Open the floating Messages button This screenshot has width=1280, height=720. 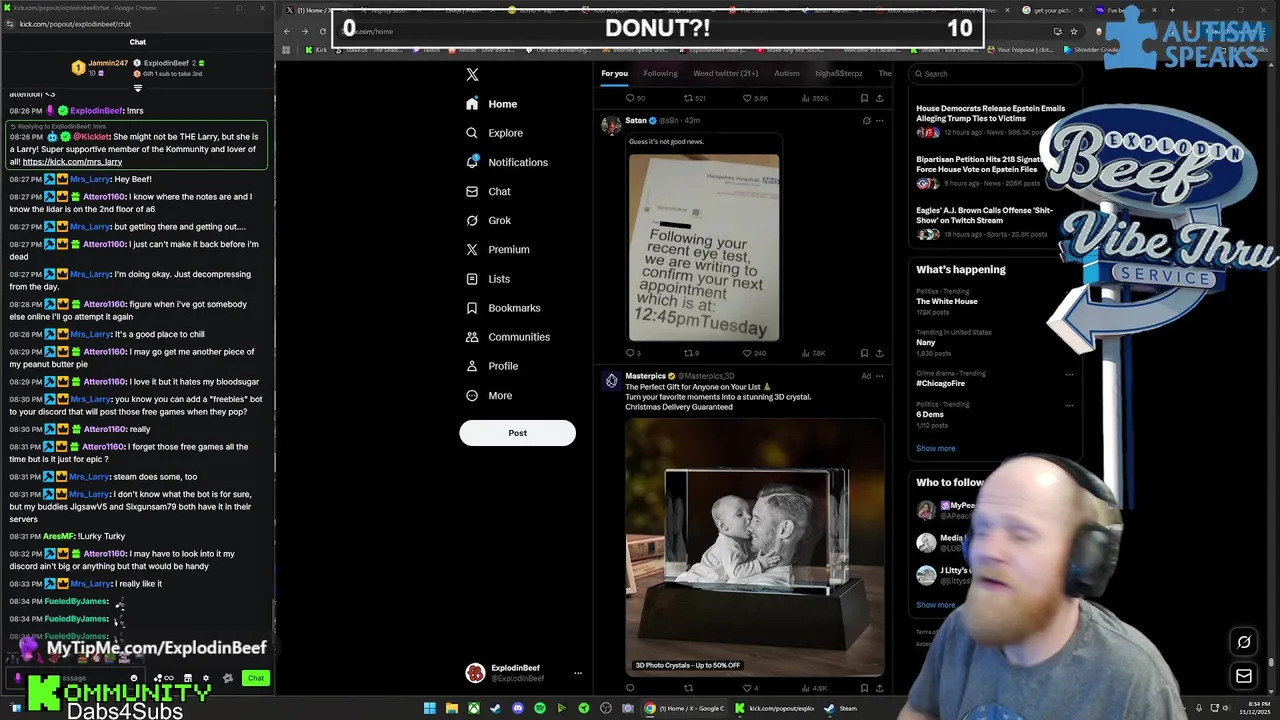[1244, 677]
